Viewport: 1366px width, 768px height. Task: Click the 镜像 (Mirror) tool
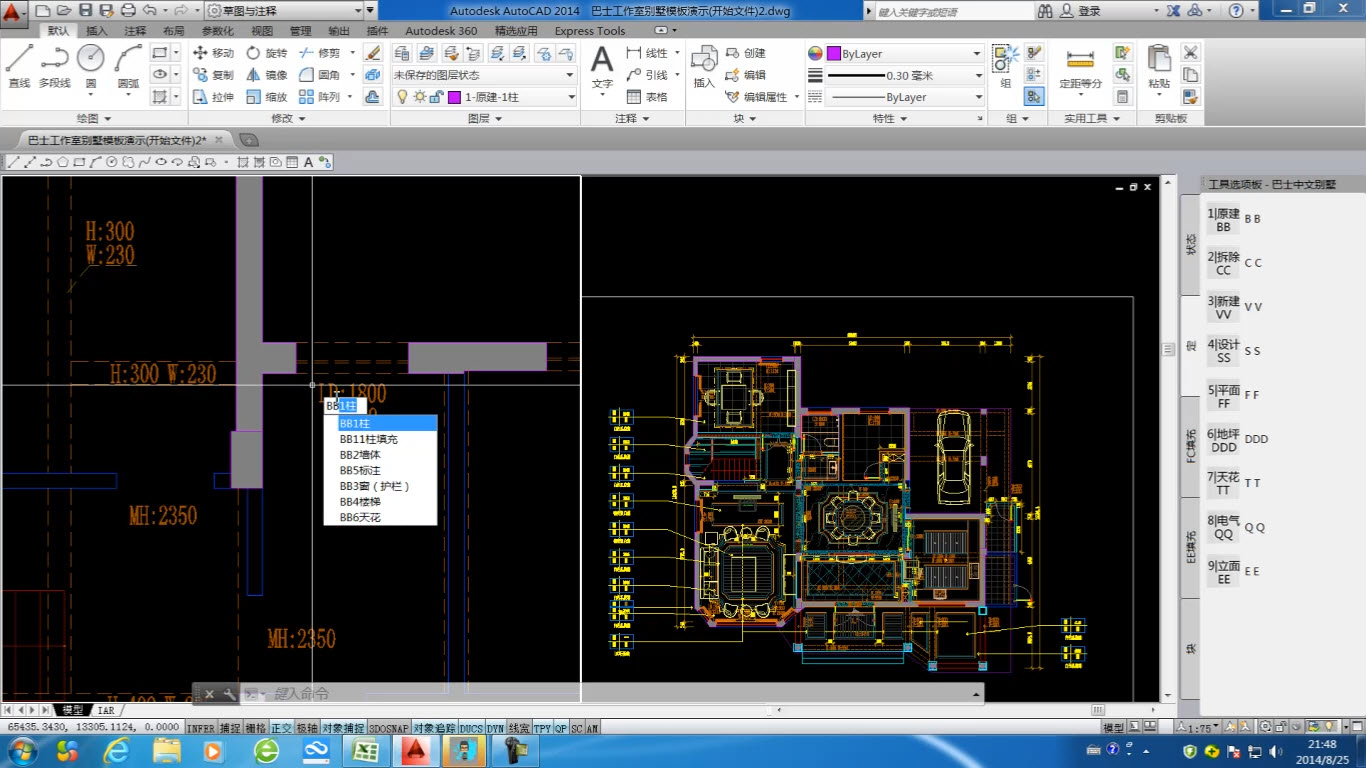[266, 75]
